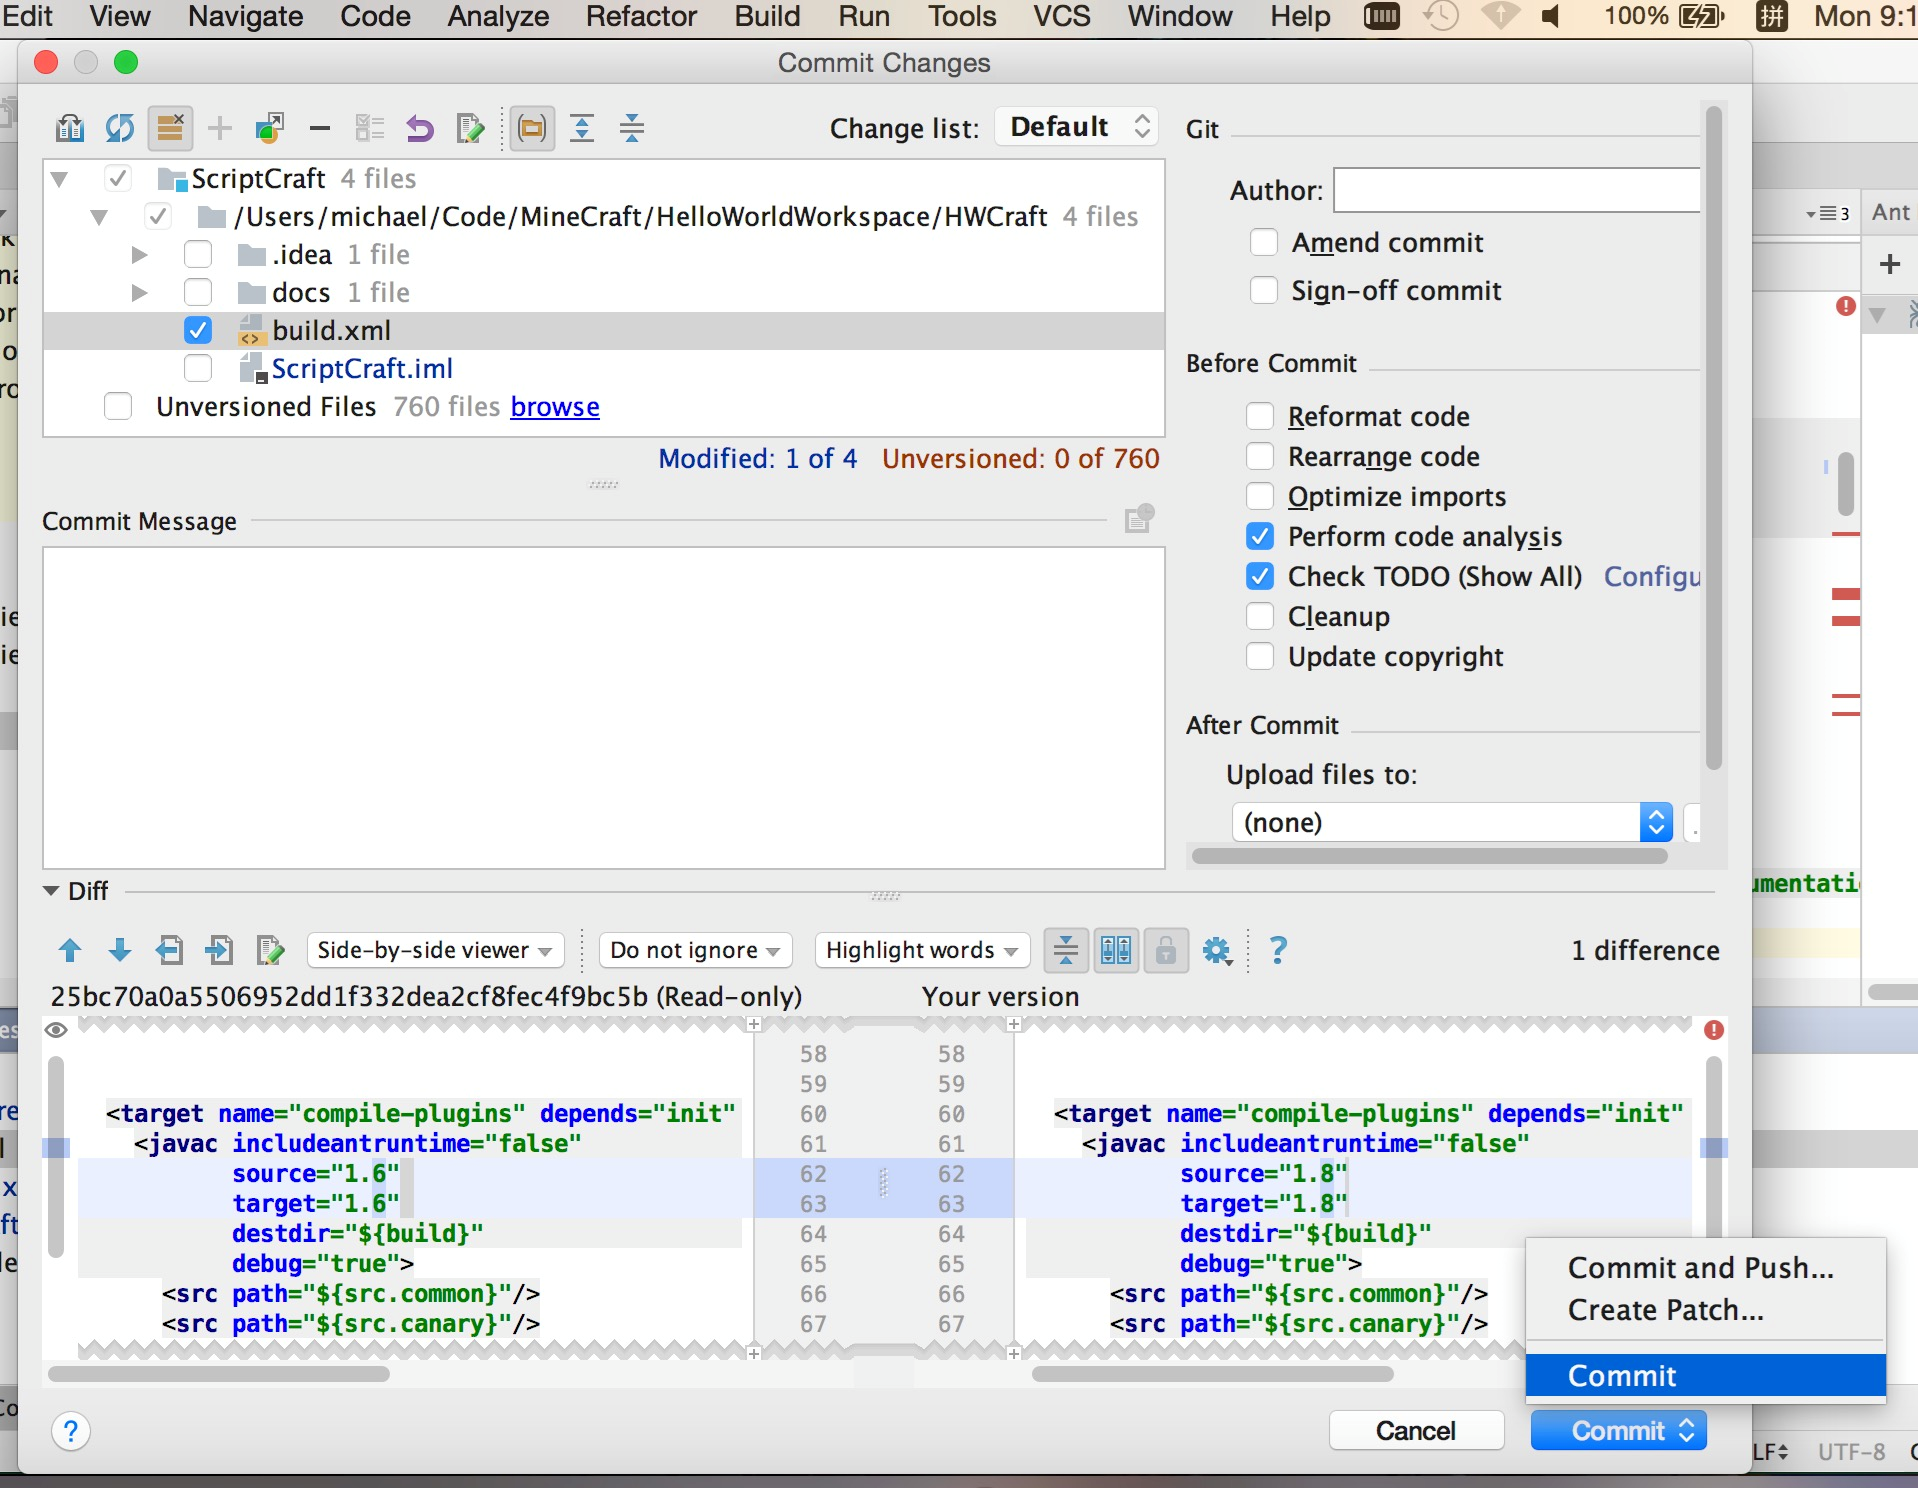1918x1488 pixels.
Task: Toggle the Group by Directory icon
Action: [x=532, y=128]
